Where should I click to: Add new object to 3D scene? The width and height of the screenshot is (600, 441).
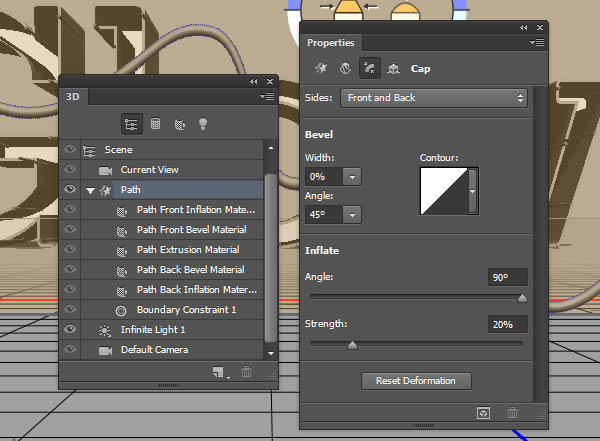coord(217,373)
